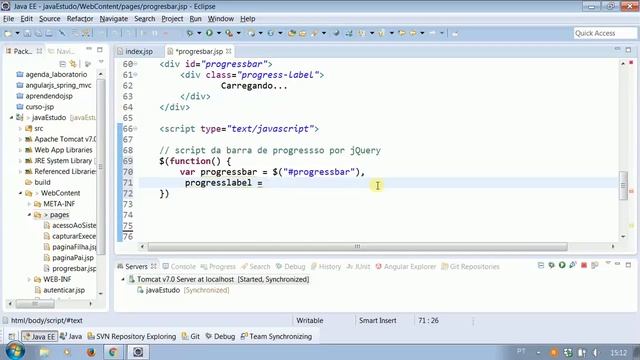Open the New file dropdown arrow
640x360 pixels.
tap(17, 33)
